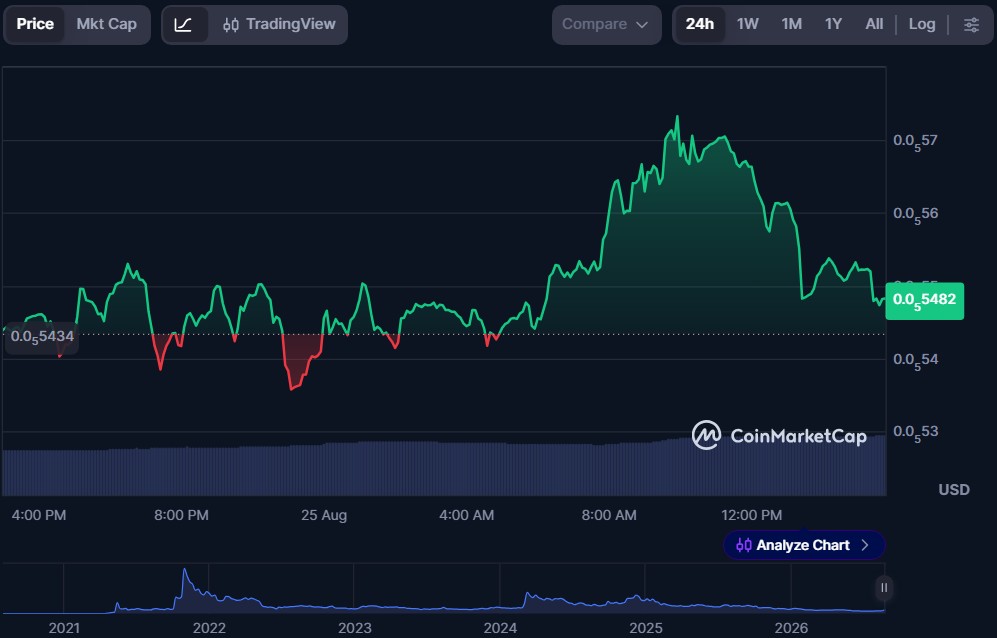The image size is (997, 638).
Task: Select the 1W time range
Action: click(748, 25)
